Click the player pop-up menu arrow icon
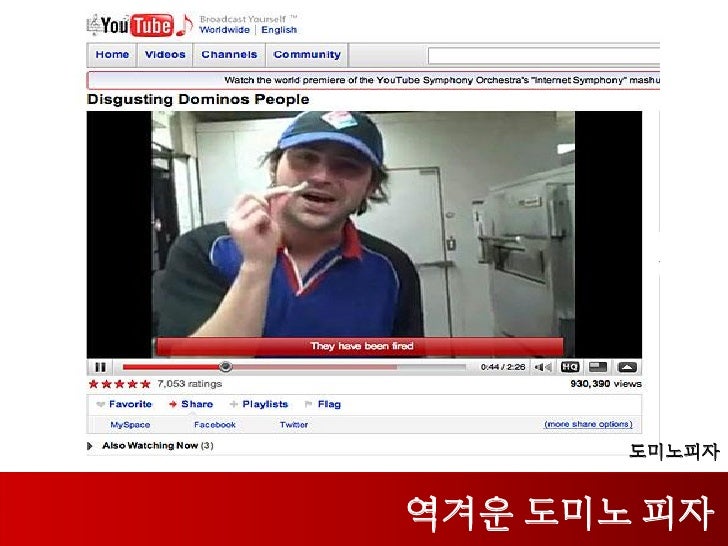728x546 pixels. [x=627, y=367]
